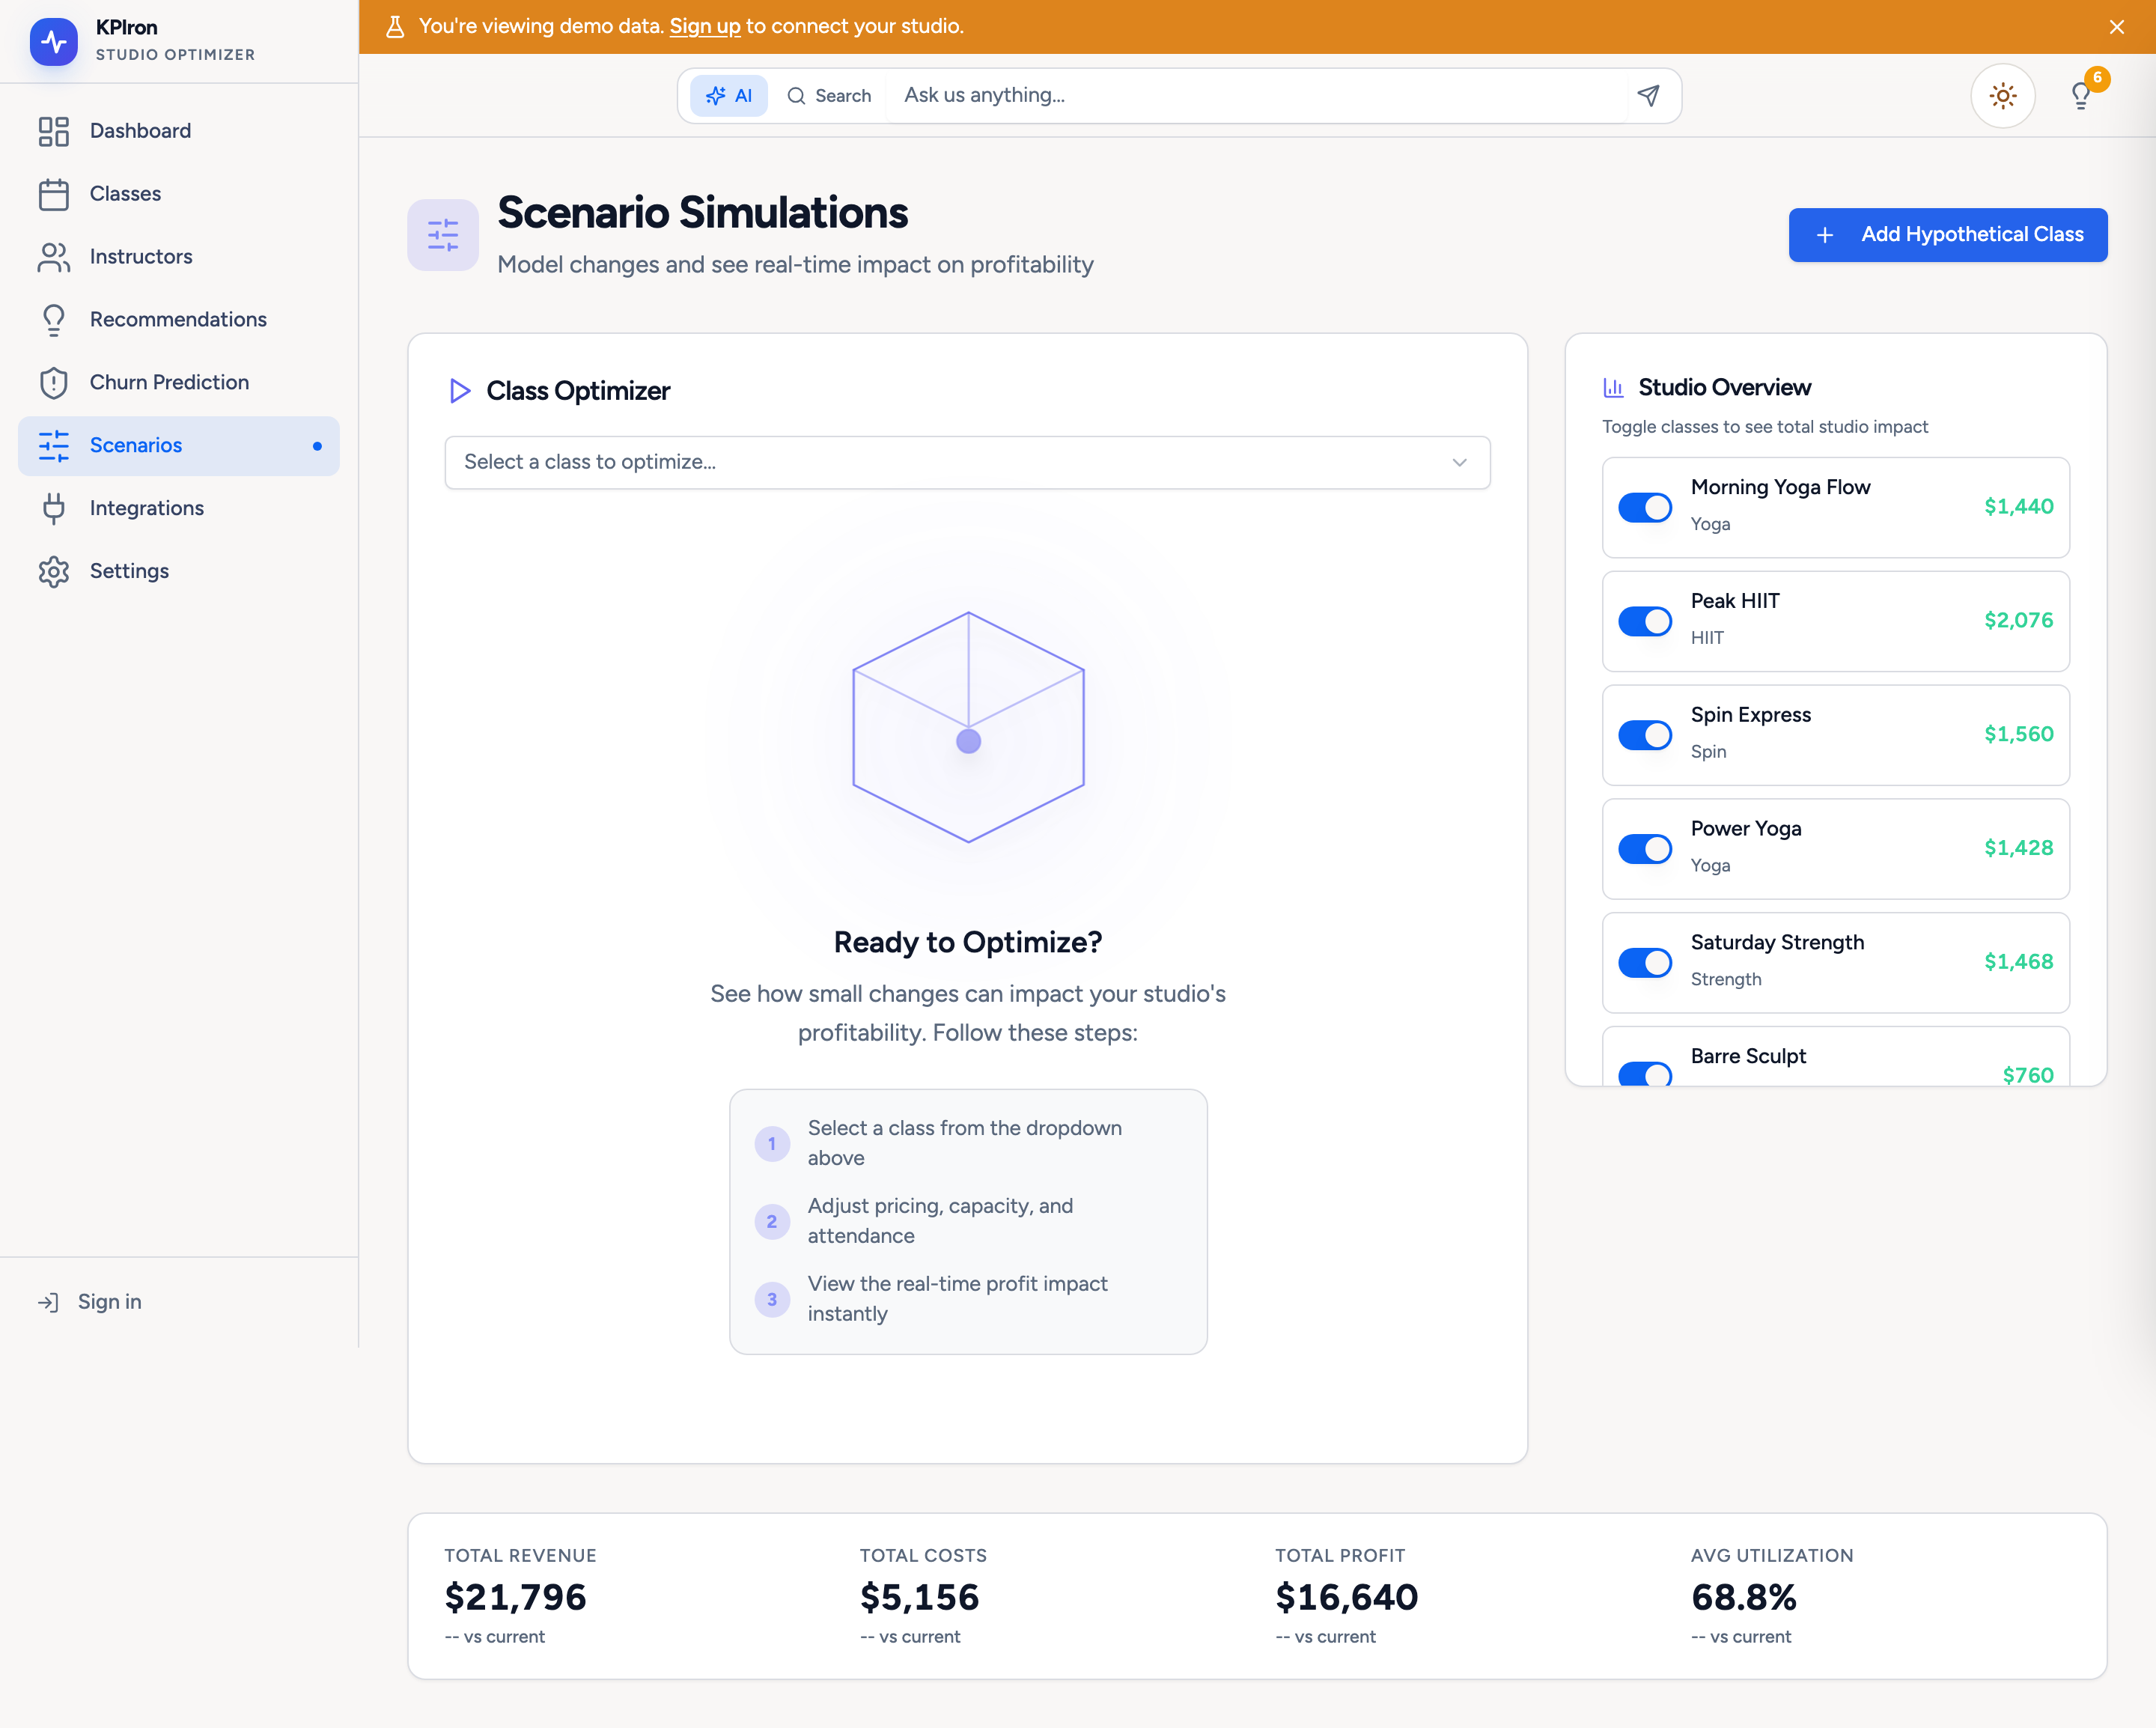Toggle the Barre Sculpt class switch

click(x=1645, y=1074)
